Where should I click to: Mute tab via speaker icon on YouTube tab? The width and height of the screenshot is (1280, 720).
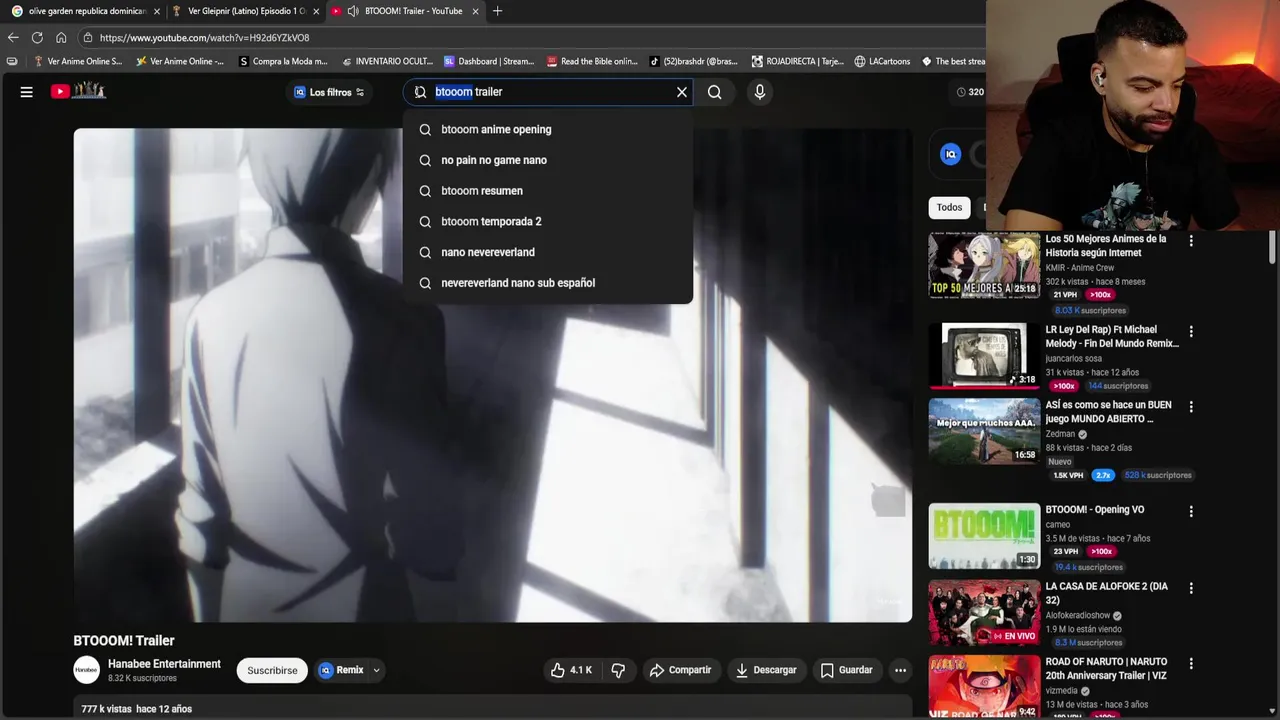pyautogui.click(x=353, y=11)
